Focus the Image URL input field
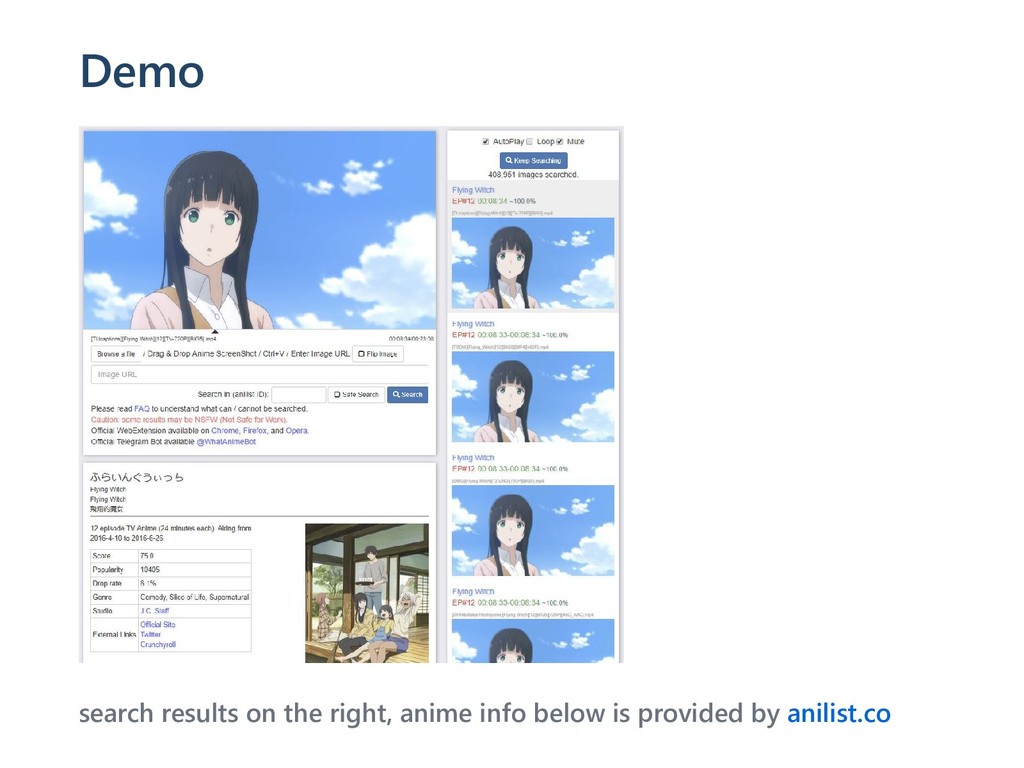Screen dimensions: 1024x768 click(x=259, y=374)
